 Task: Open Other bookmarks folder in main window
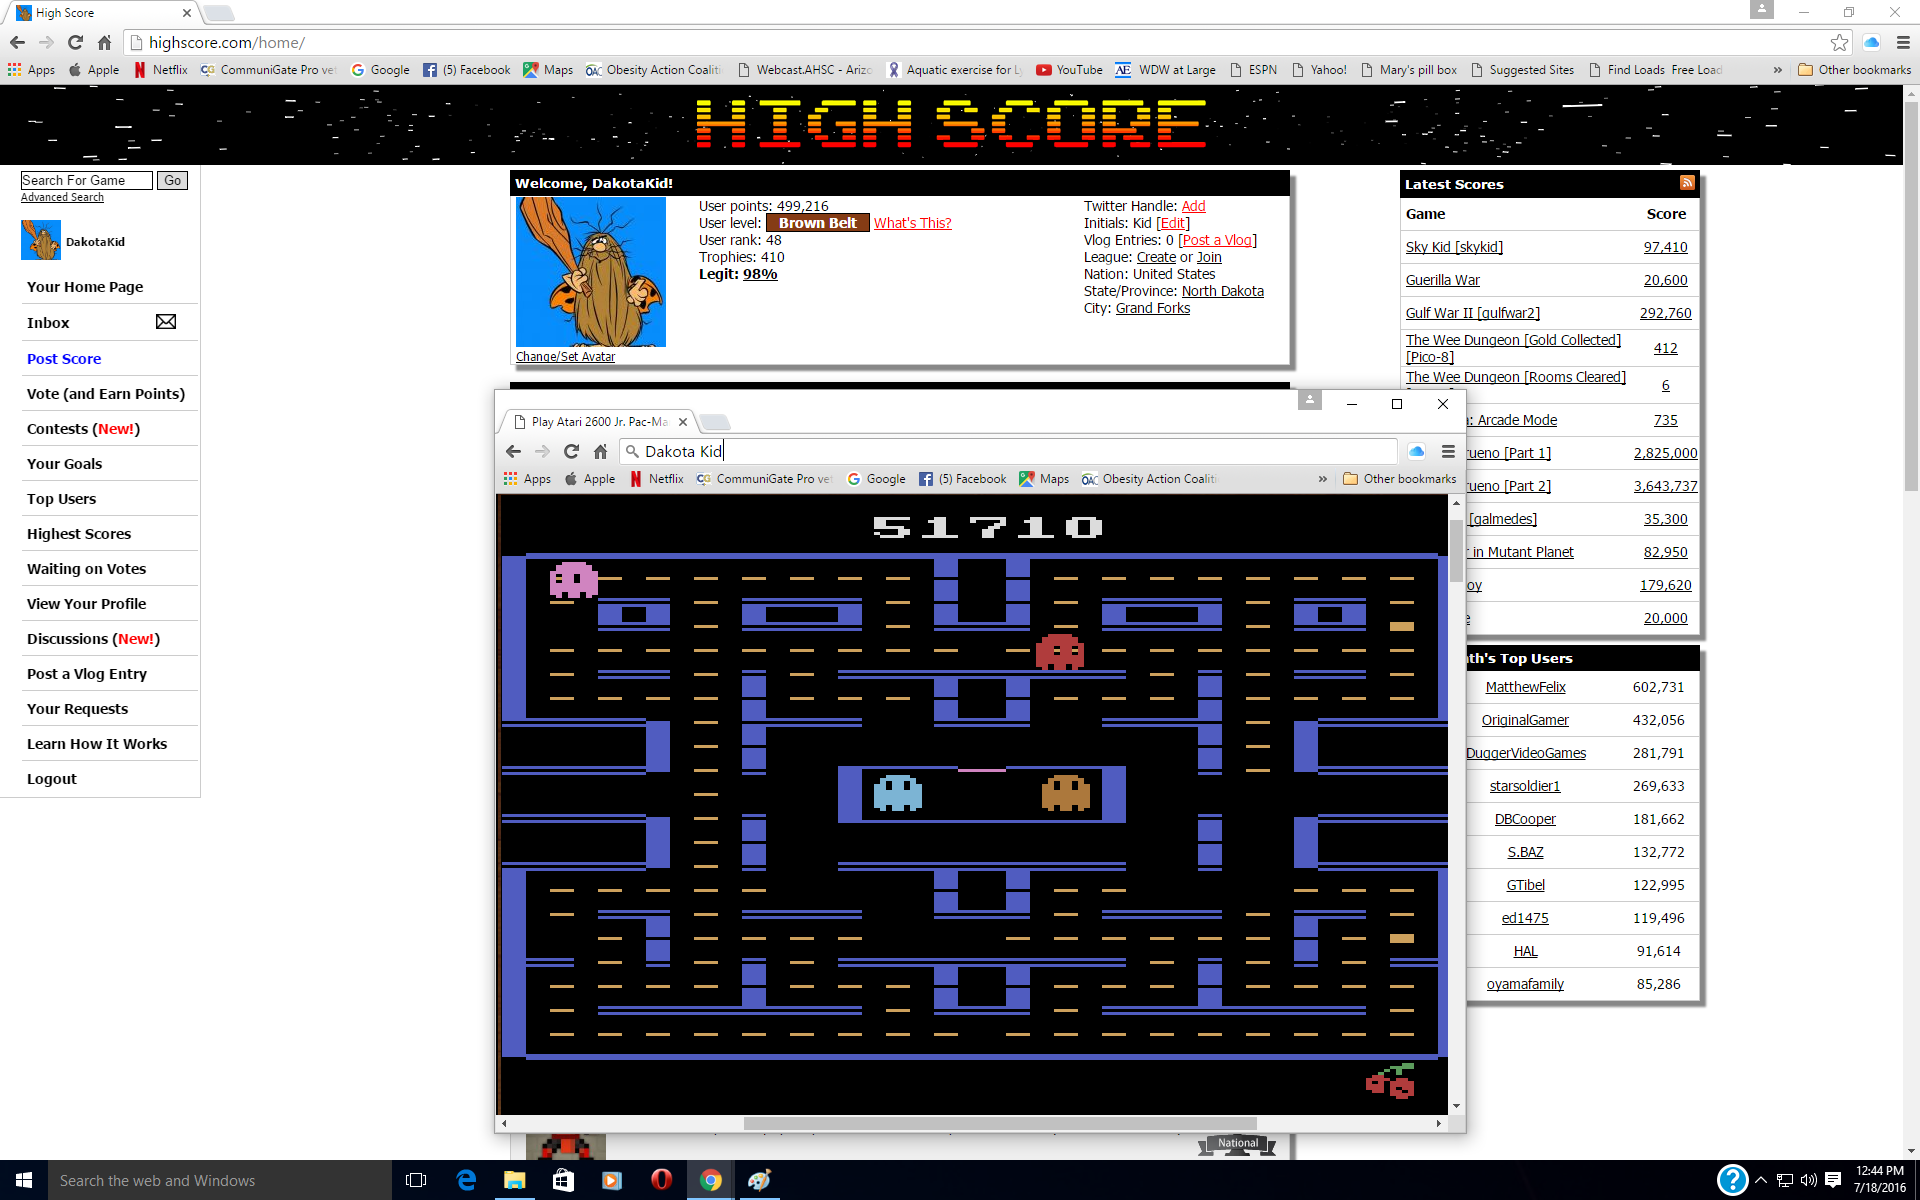point(1855,70)
